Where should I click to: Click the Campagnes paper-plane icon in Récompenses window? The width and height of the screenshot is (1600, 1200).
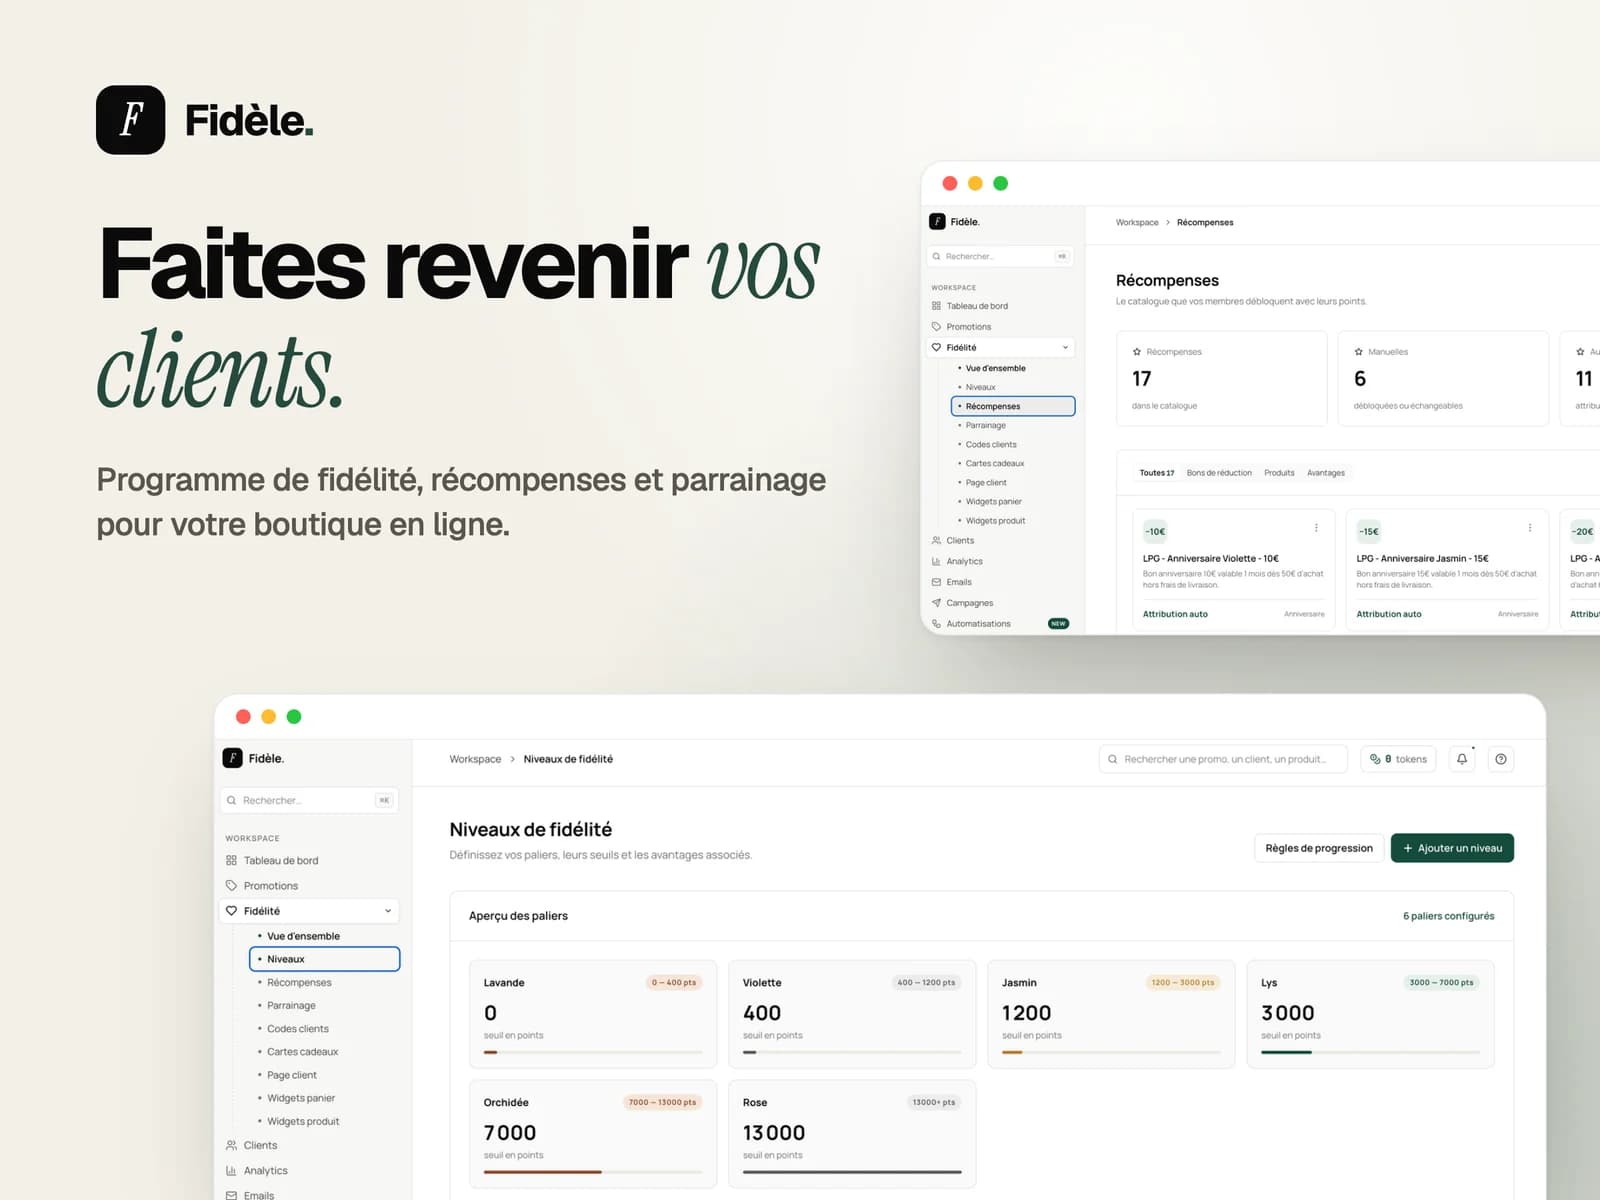(x=936, y=602)
